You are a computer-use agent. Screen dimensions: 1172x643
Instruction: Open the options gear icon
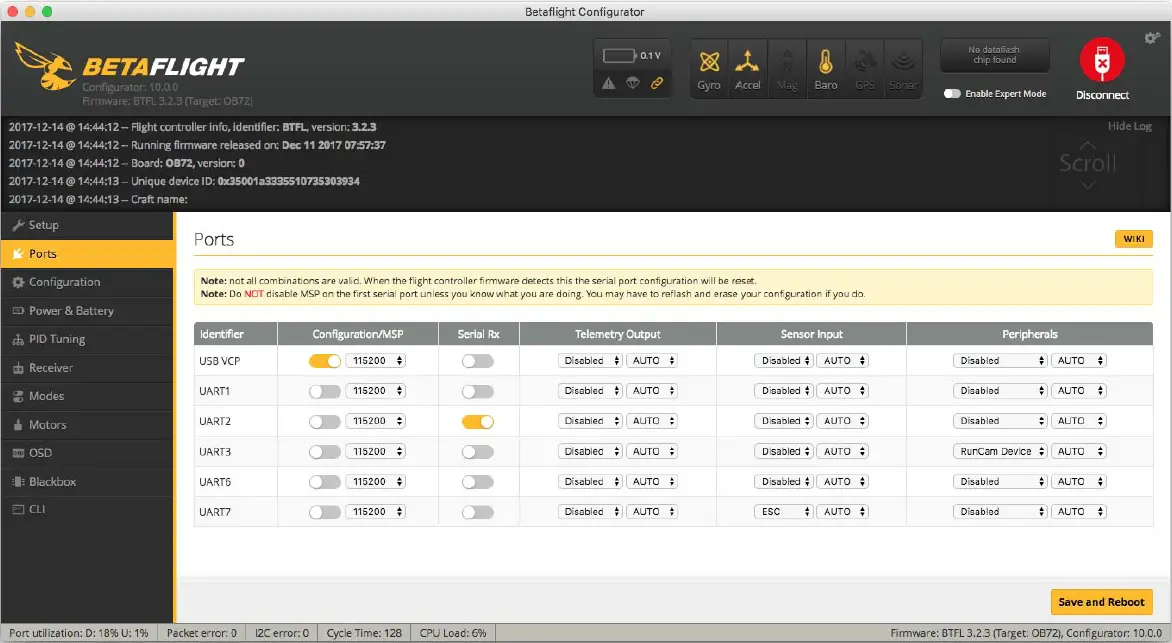click(1152, 37)
